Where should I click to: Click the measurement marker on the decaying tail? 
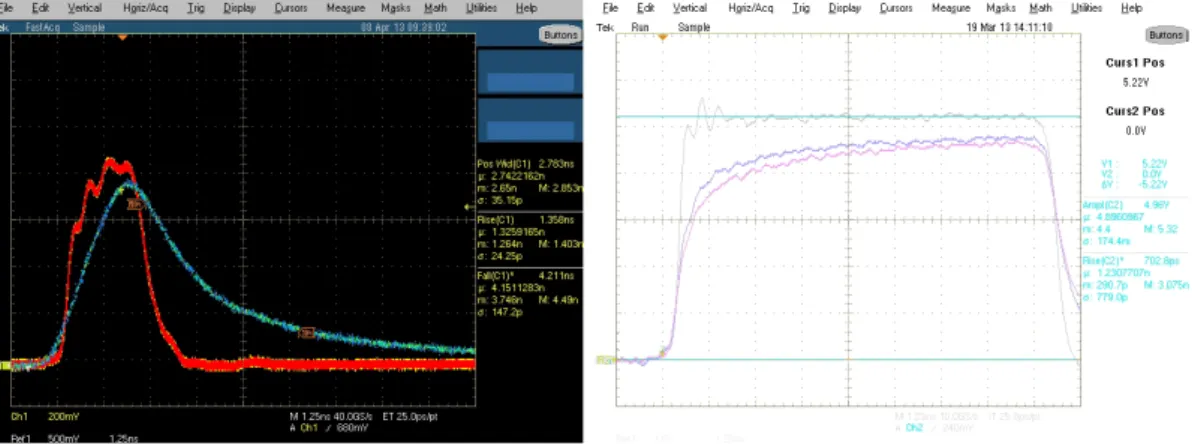(307, 332)
